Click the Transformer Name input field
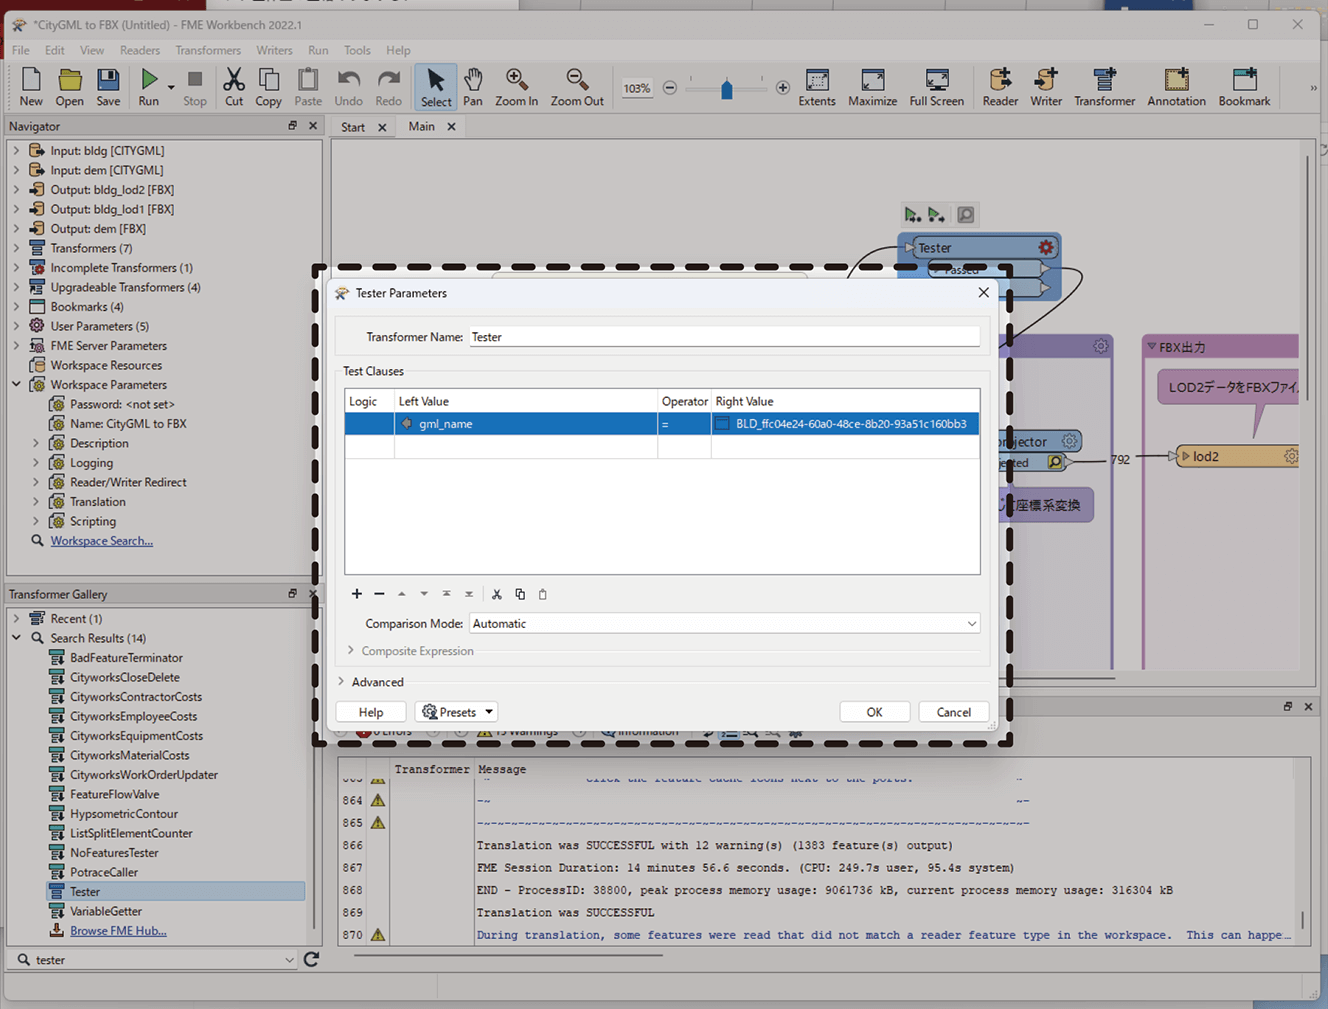Image resolution: width=1328 pixels, height=1009 pixels. point(725,337)
